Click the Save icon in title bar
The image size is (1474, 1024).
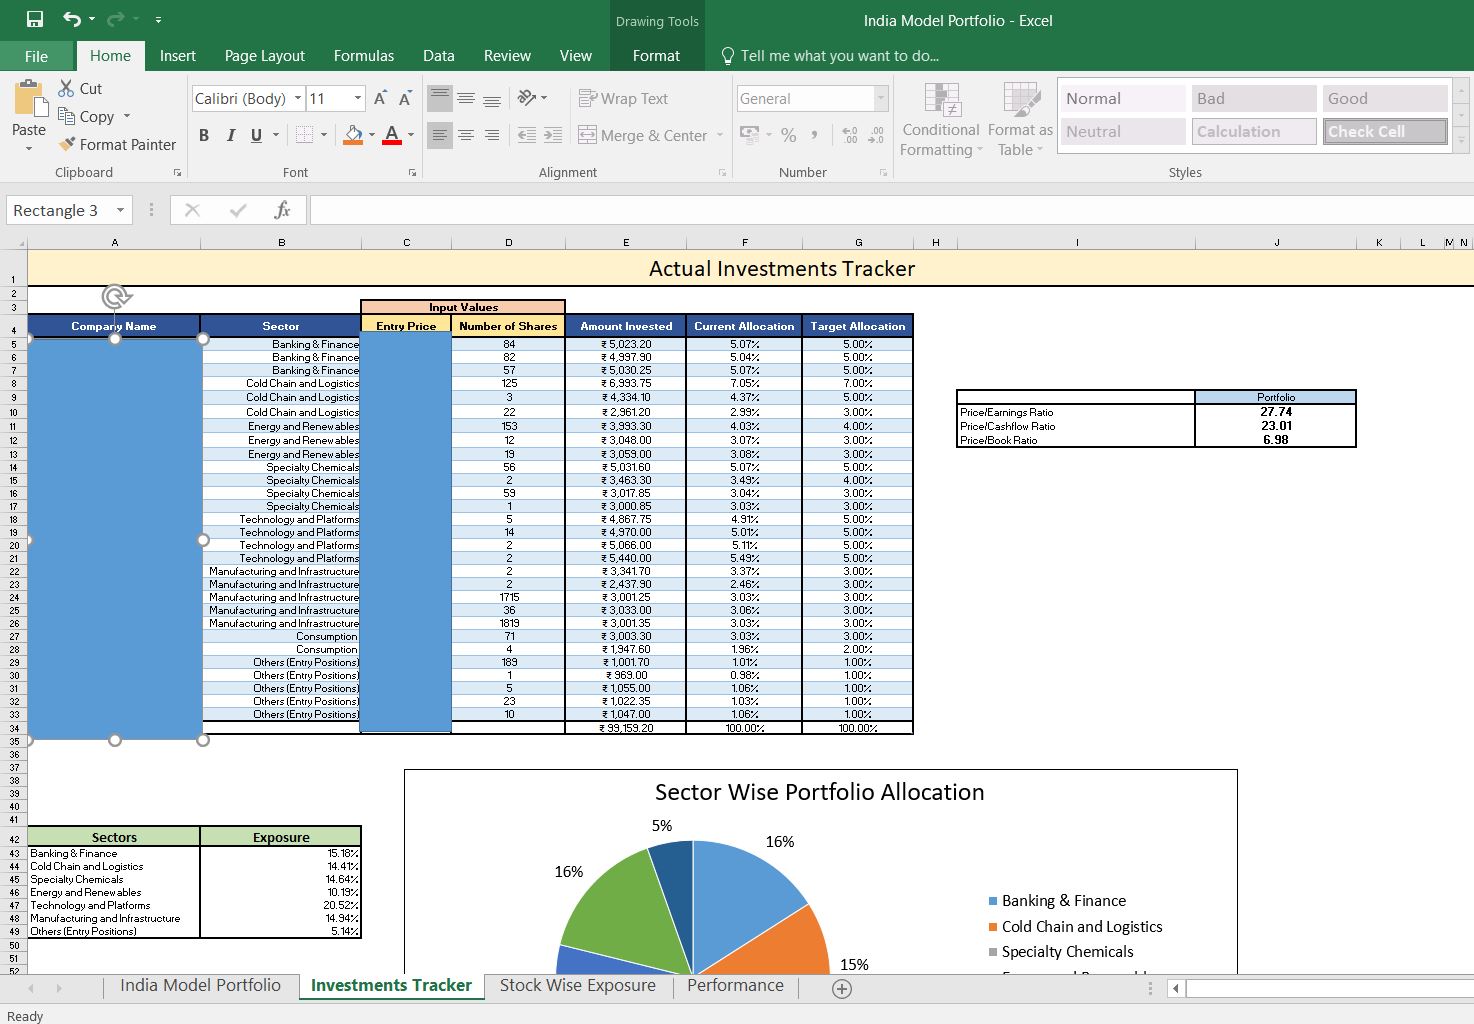coord(34,19)
